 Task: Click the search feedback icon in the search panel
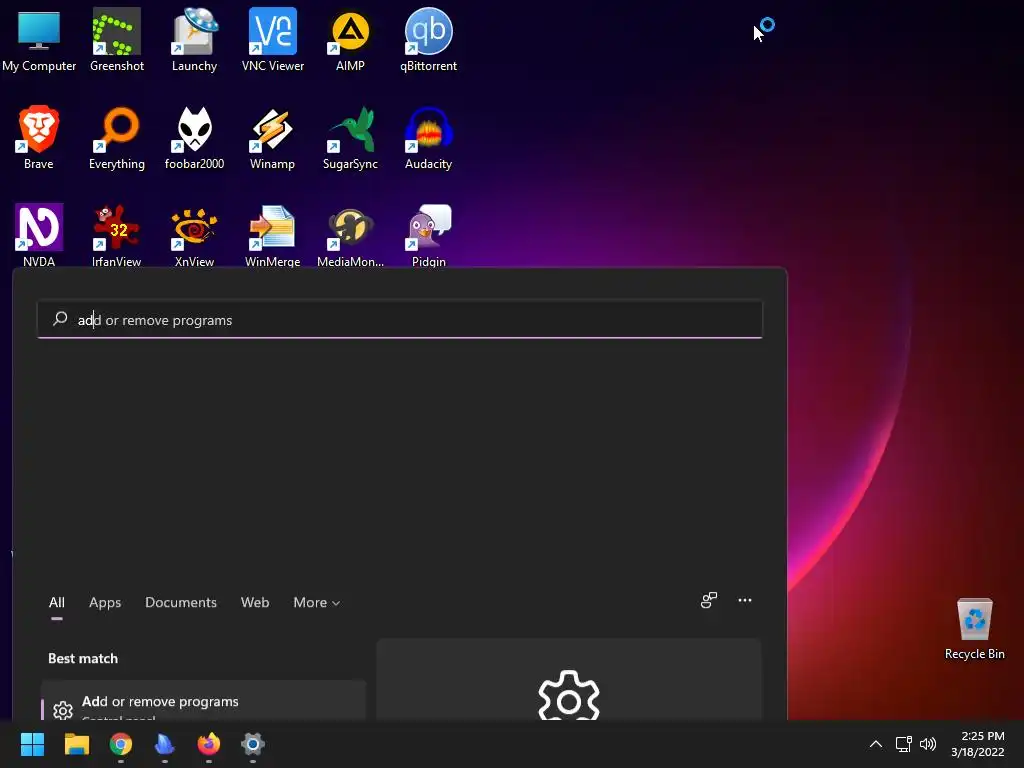pos(709,600)
